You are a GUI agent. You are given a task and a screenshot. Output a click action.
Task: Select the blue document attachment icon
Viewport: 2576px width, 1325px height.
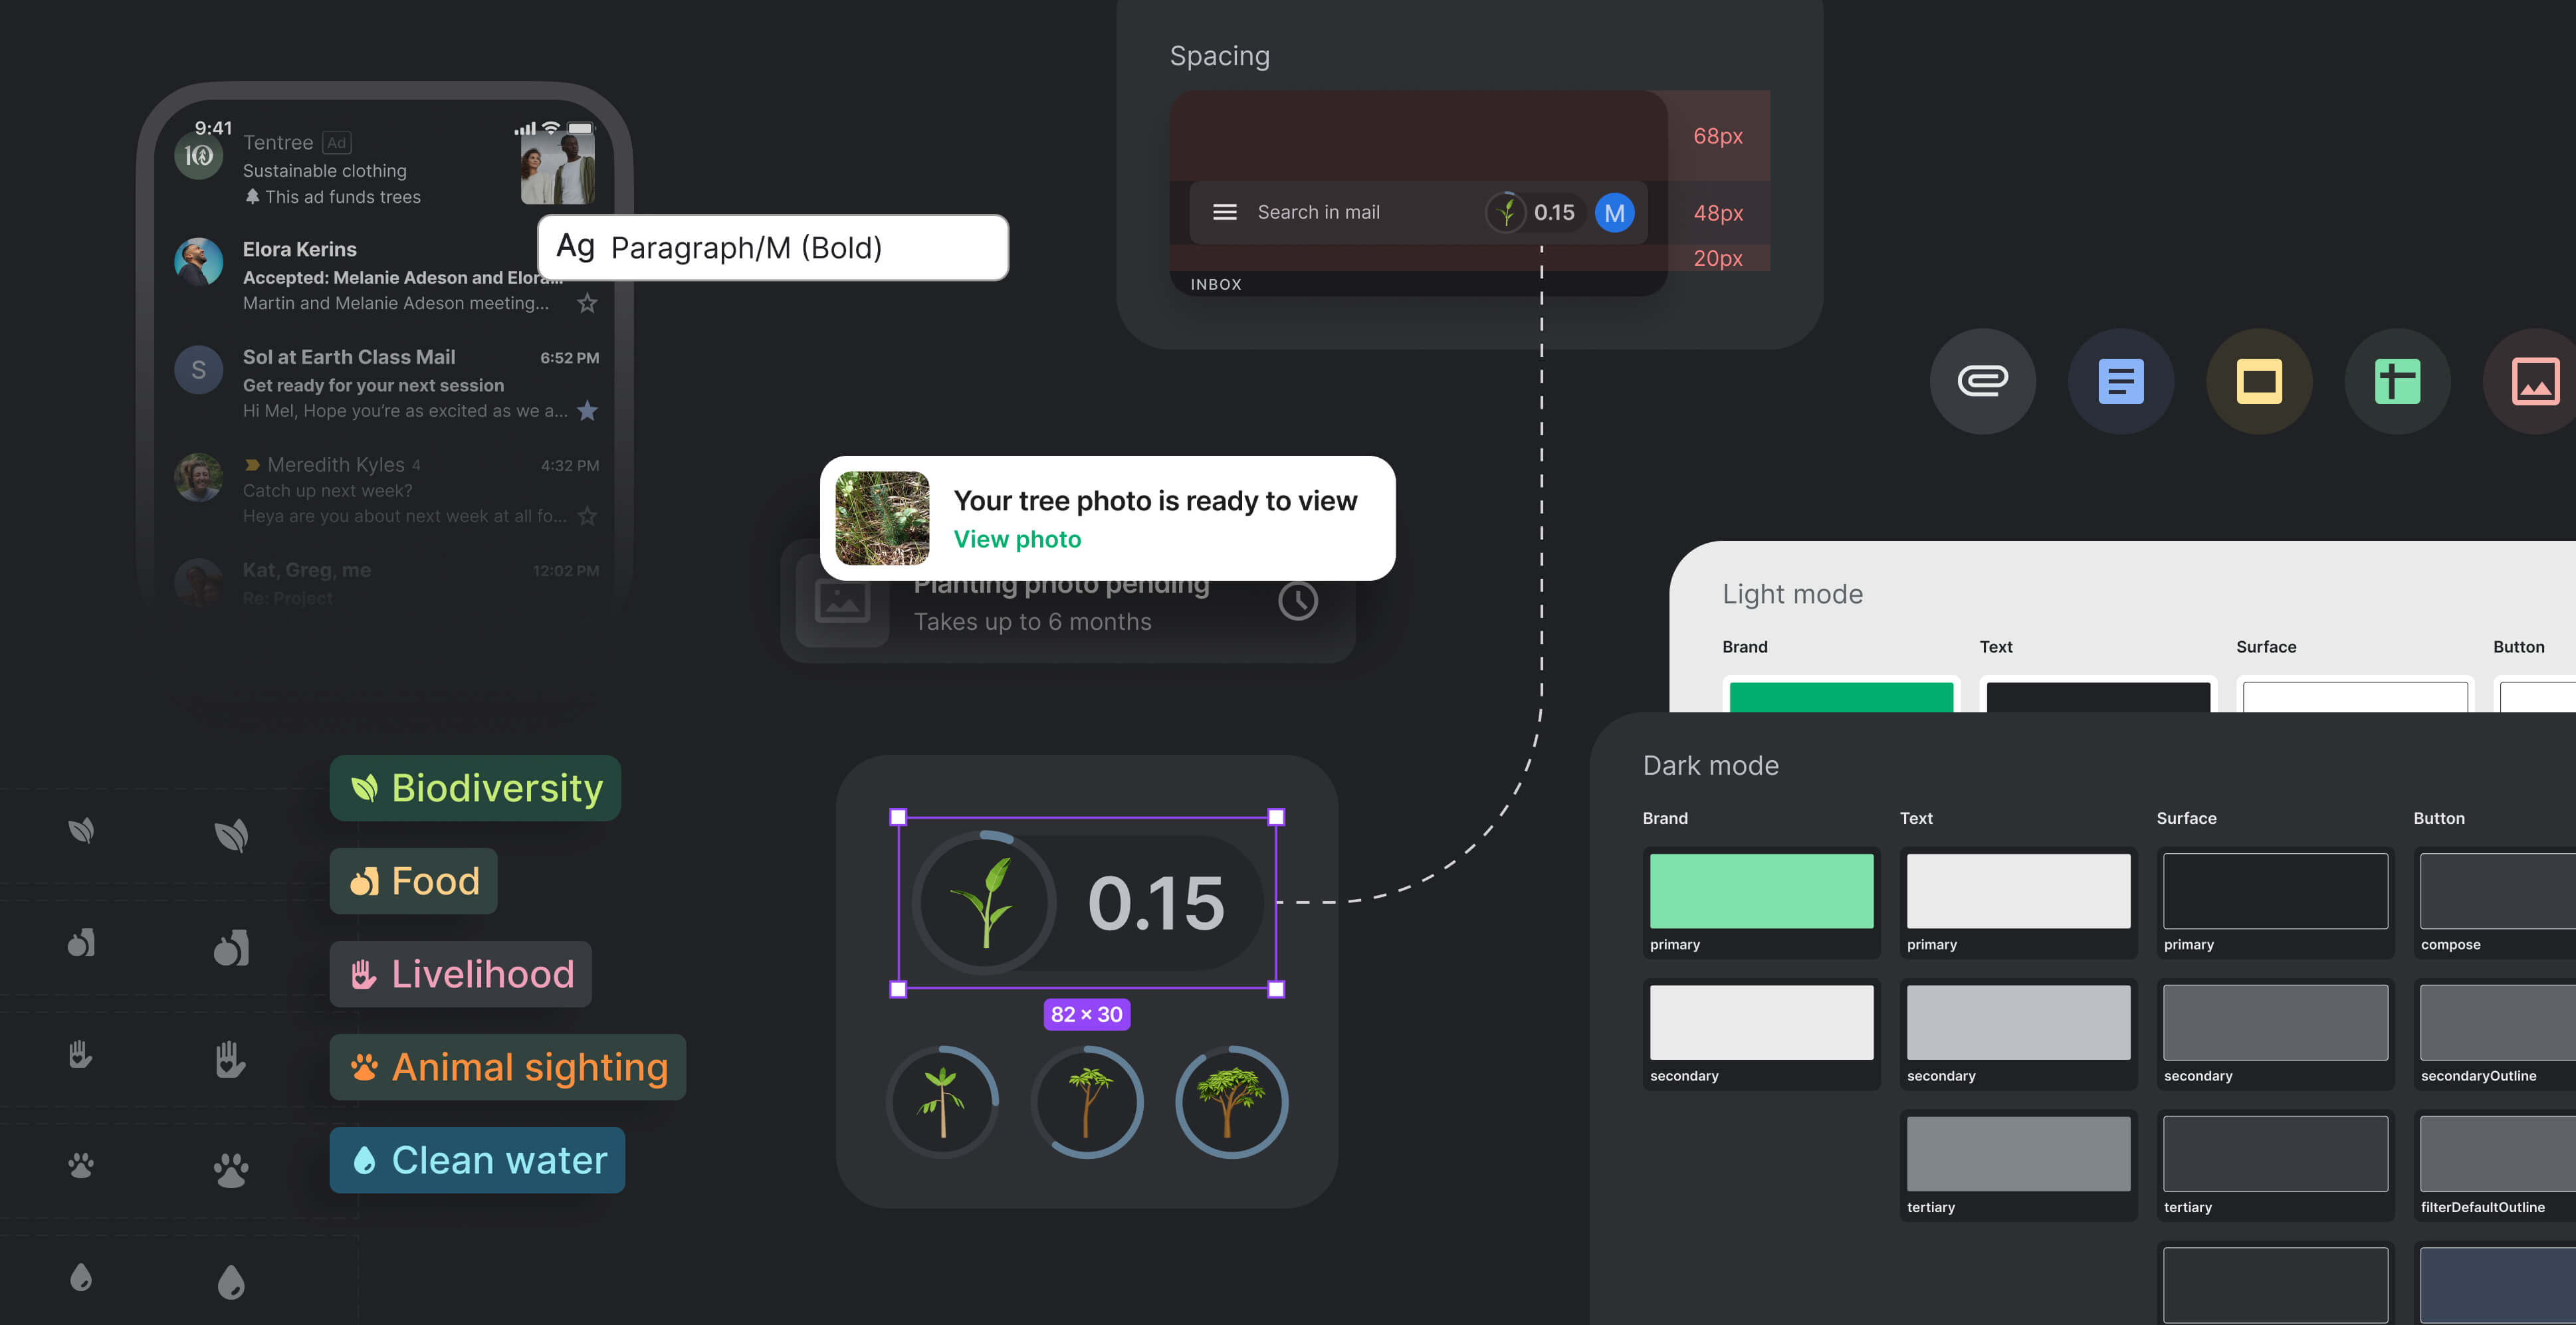[2120, 380]
